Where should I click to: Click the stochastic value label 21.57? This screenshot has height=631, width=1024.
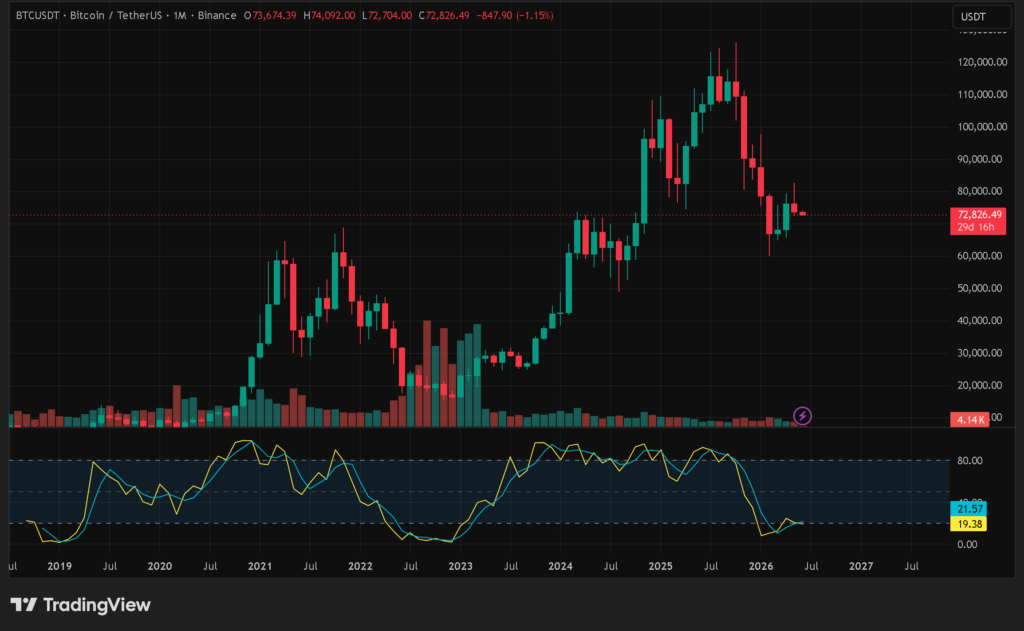(968, 508)
